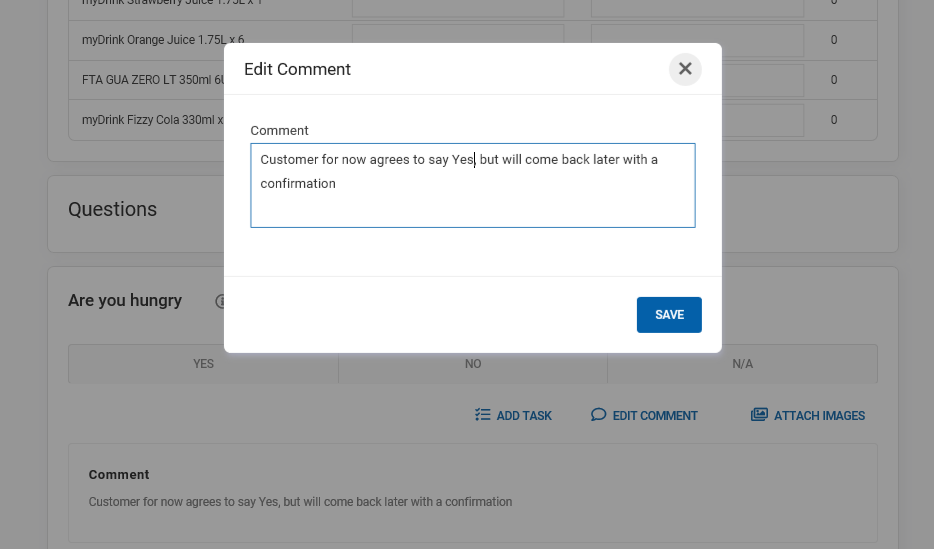
Task: Click the Edit Comment dialog title
Action: point(297,69)
